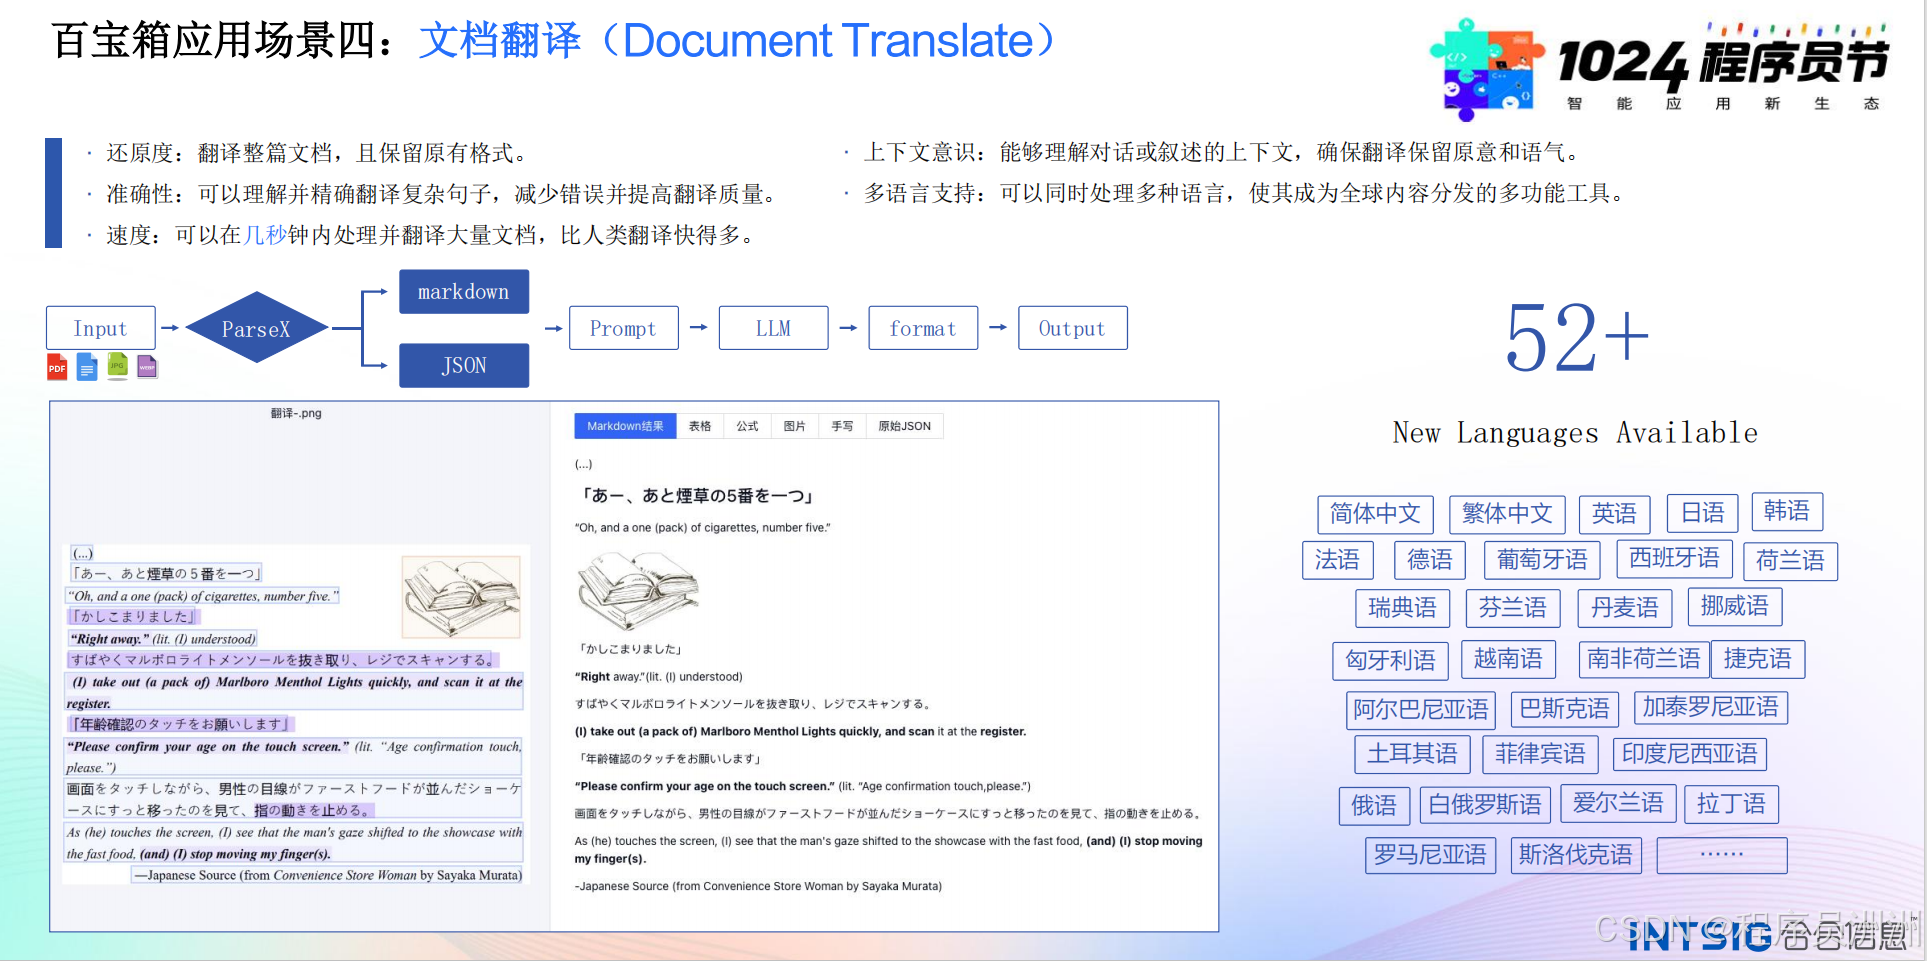The height and width of the screenshot is (961, 1927).
Task: Pick the 捷克语 language tag
Action: point(1758,659)
